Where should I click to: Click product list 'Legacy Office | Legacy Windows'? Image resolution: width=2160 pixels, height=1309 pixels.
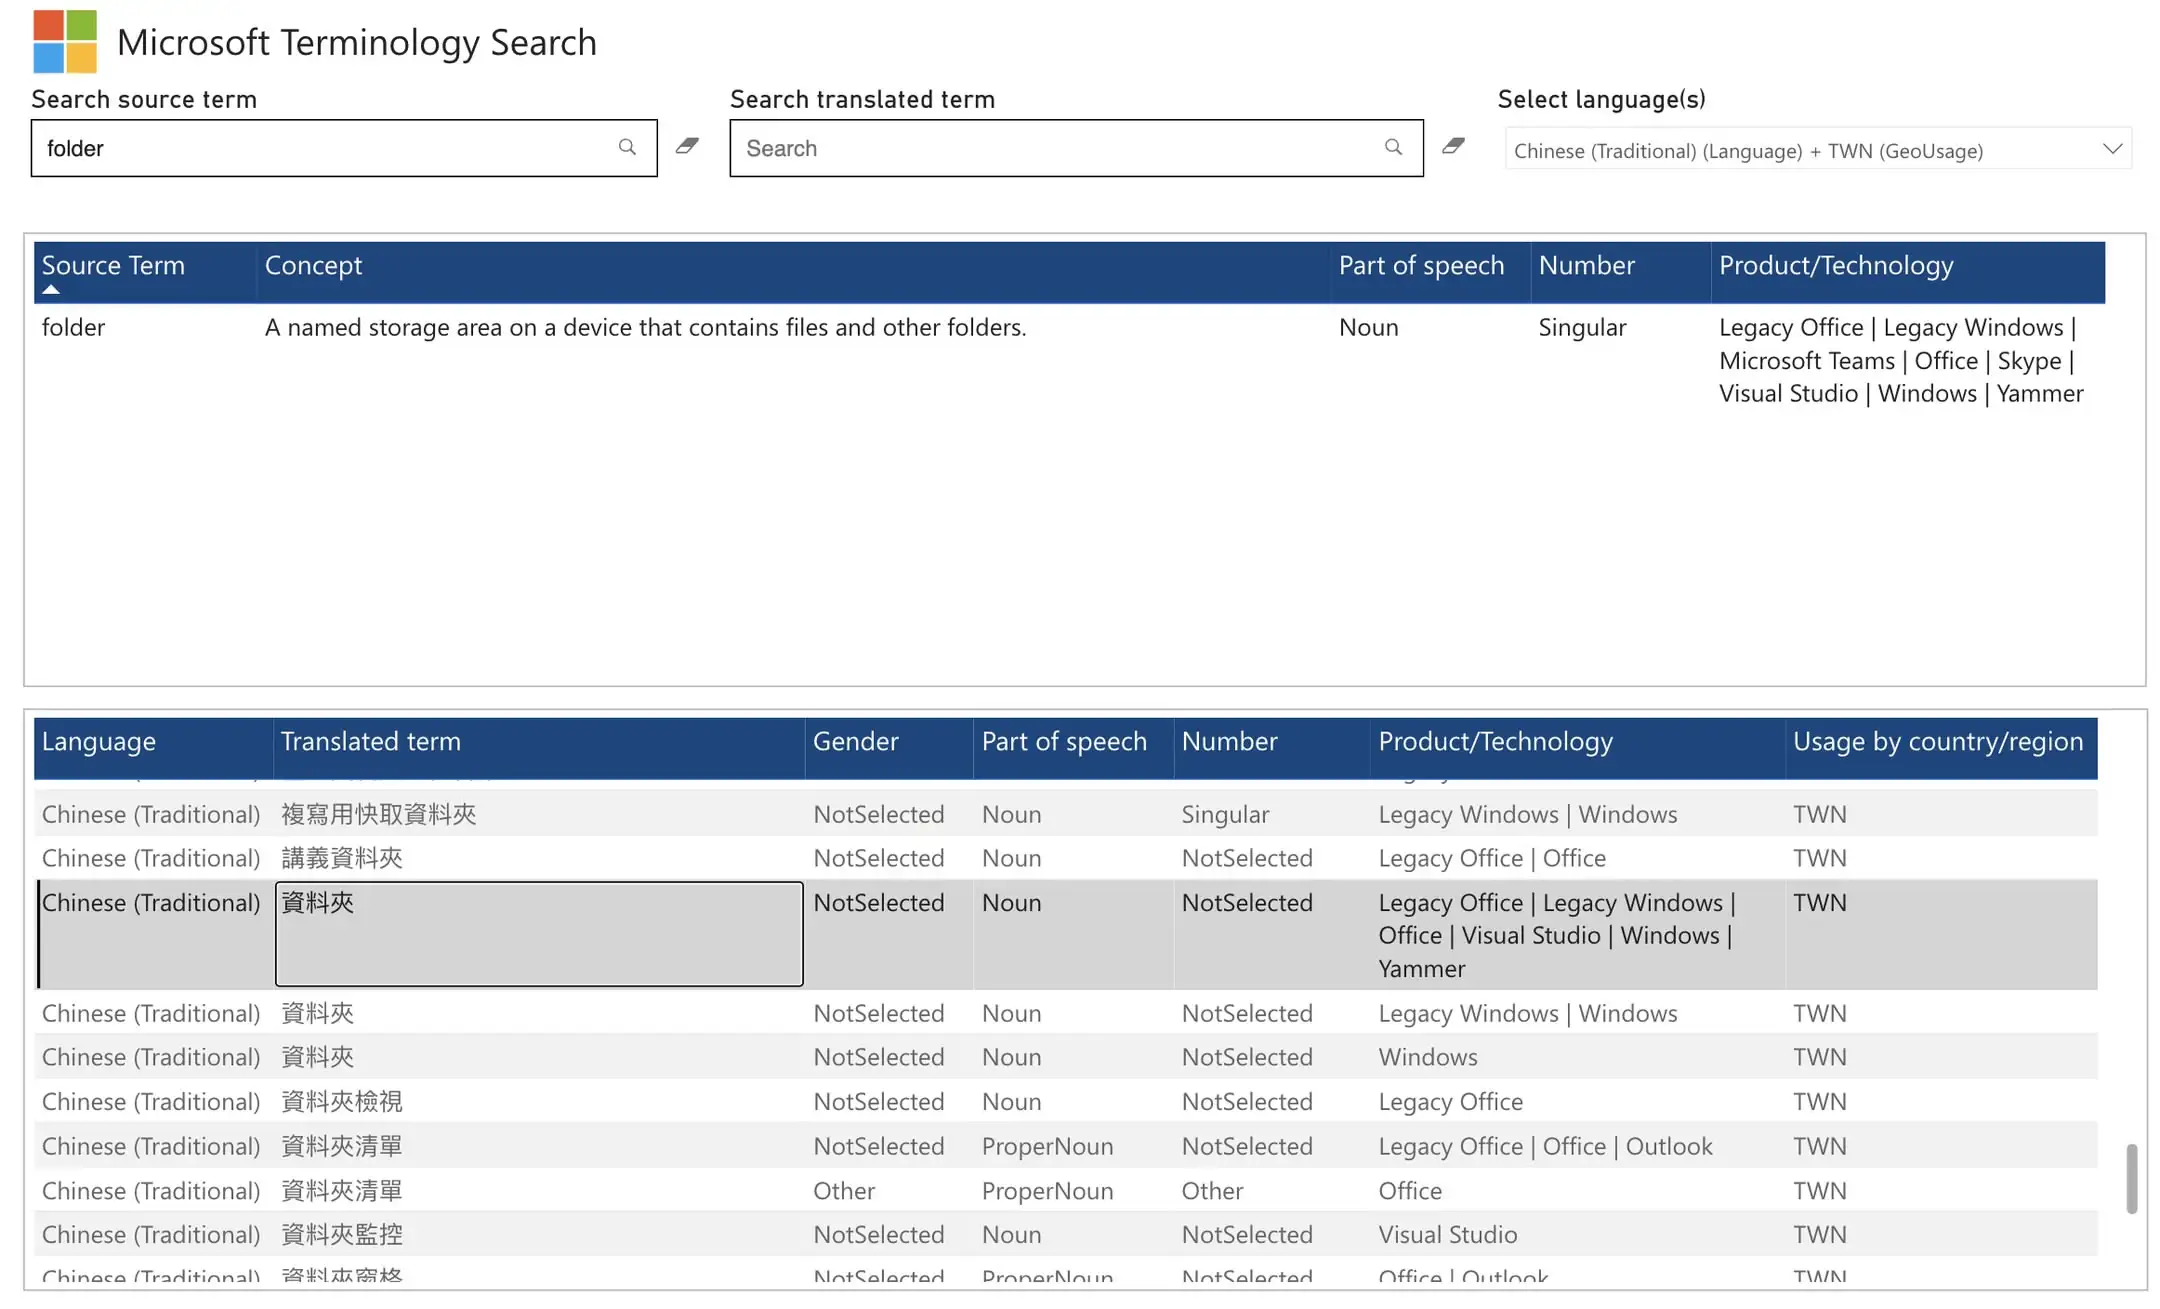1900,360
